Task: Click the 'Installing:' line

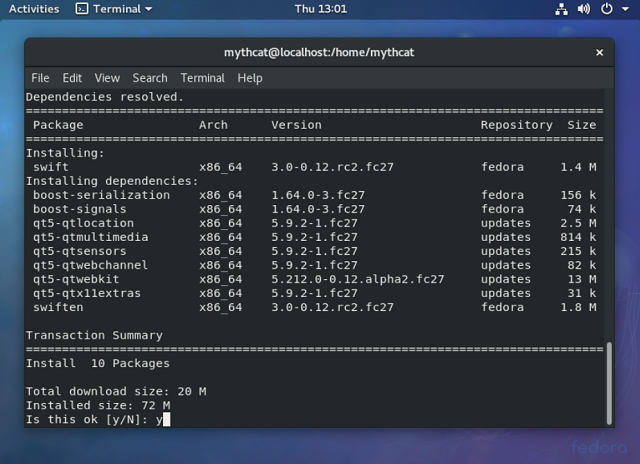Action: coord(65,153)
